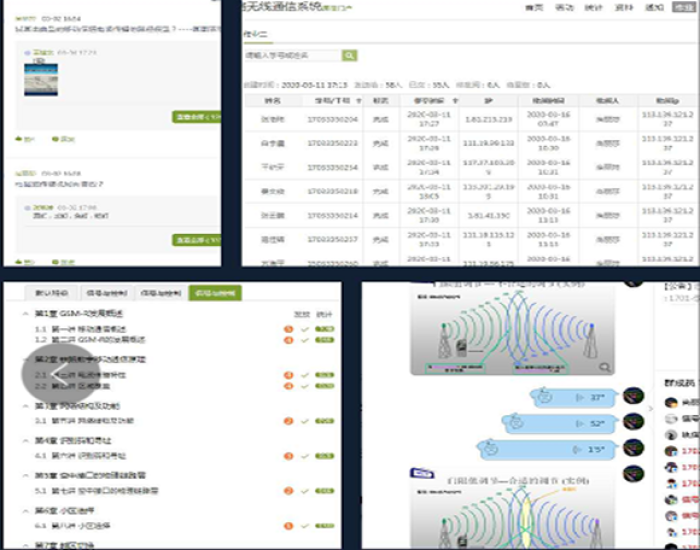Collapse Chapter 1 GSM section

[25, 313]
